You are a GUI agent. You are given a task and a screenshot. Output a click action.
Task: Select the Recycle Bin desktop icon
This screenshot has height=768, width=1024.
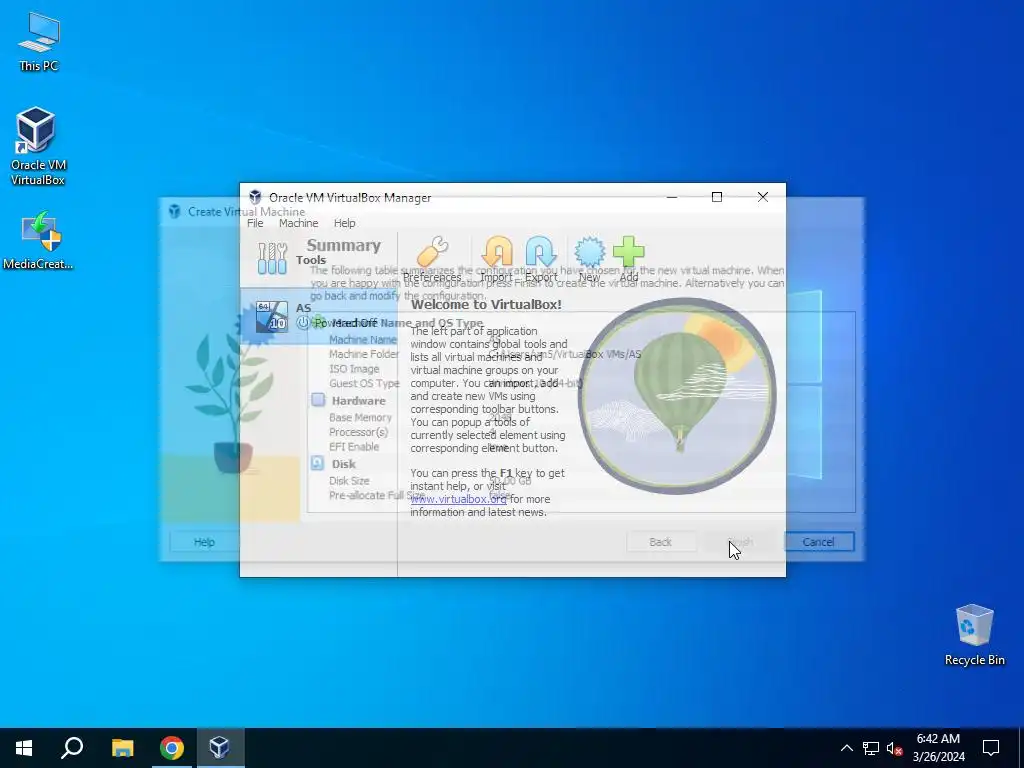click(x=974, y=635)
